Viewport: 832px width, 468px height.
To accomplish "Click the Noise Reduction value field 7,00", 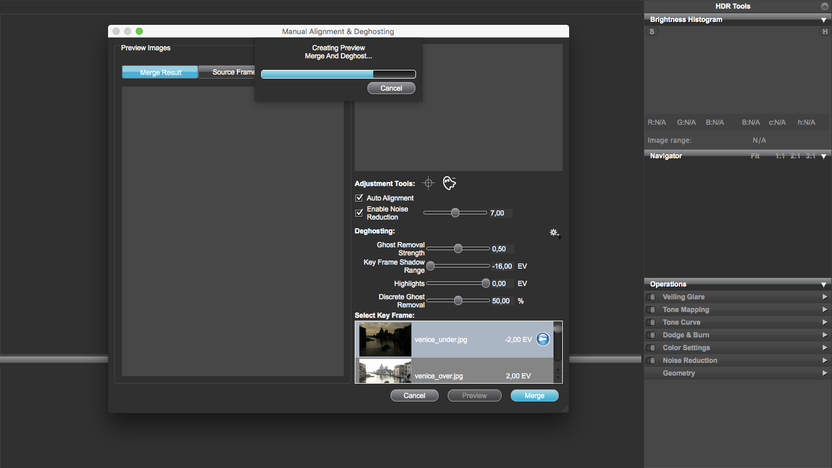I will 500,213.
